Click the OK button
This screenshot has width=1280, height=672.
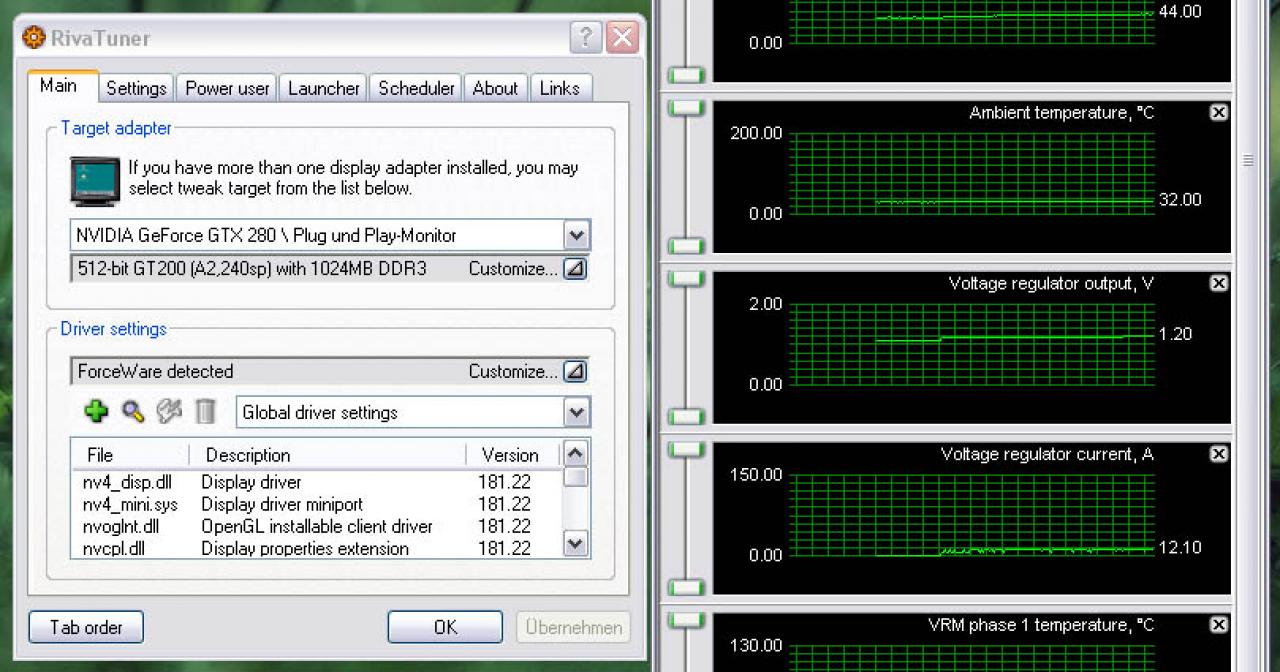tap(445, 627)
